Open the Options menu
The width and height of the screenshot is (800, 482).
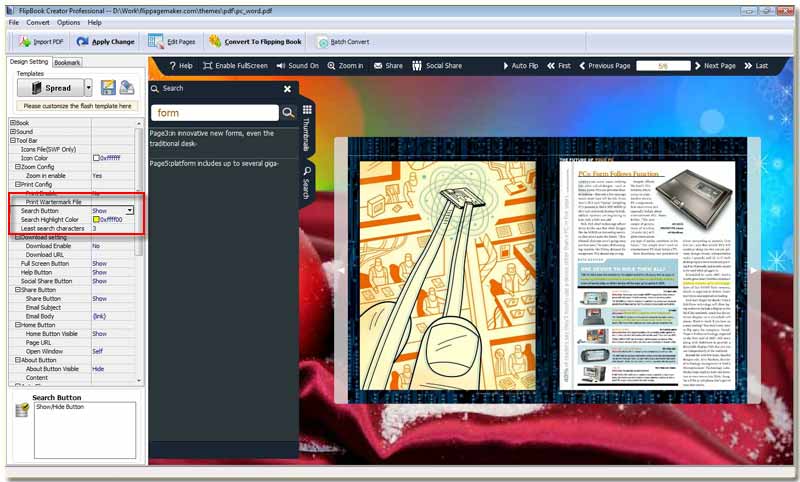pyautogui.click(x=68, y=22)
